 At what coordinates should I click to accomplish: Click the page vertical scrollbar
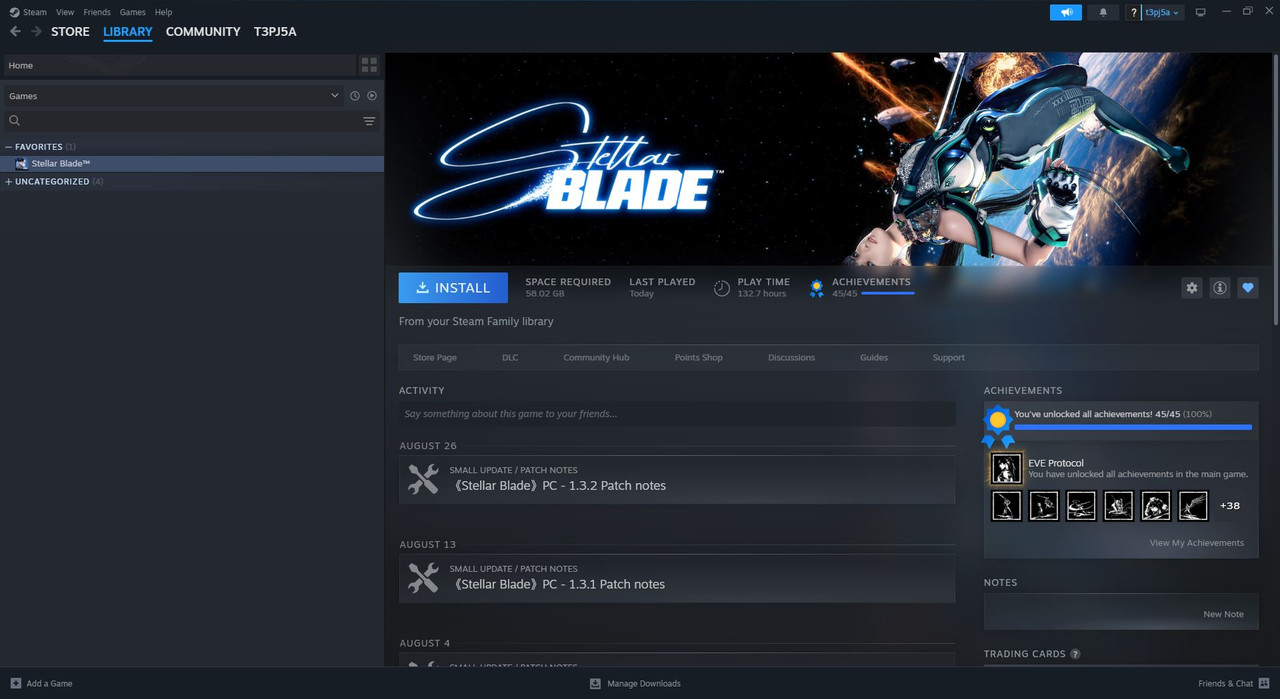[1275, 190]
